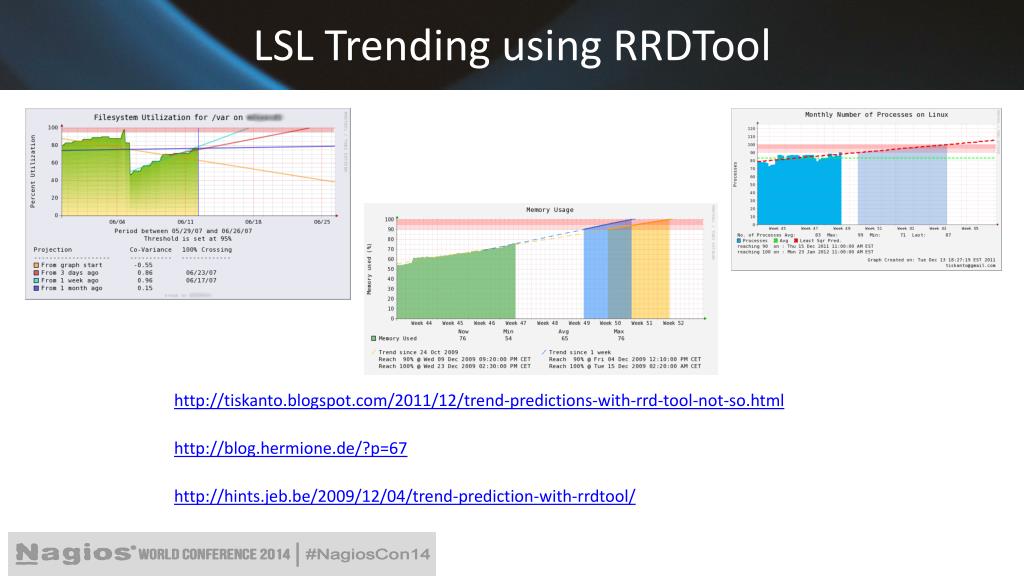Viewport: 1024px width, 576px height.
Task: Click the Monthly Number of Processes graph
Action: (866, 189)
